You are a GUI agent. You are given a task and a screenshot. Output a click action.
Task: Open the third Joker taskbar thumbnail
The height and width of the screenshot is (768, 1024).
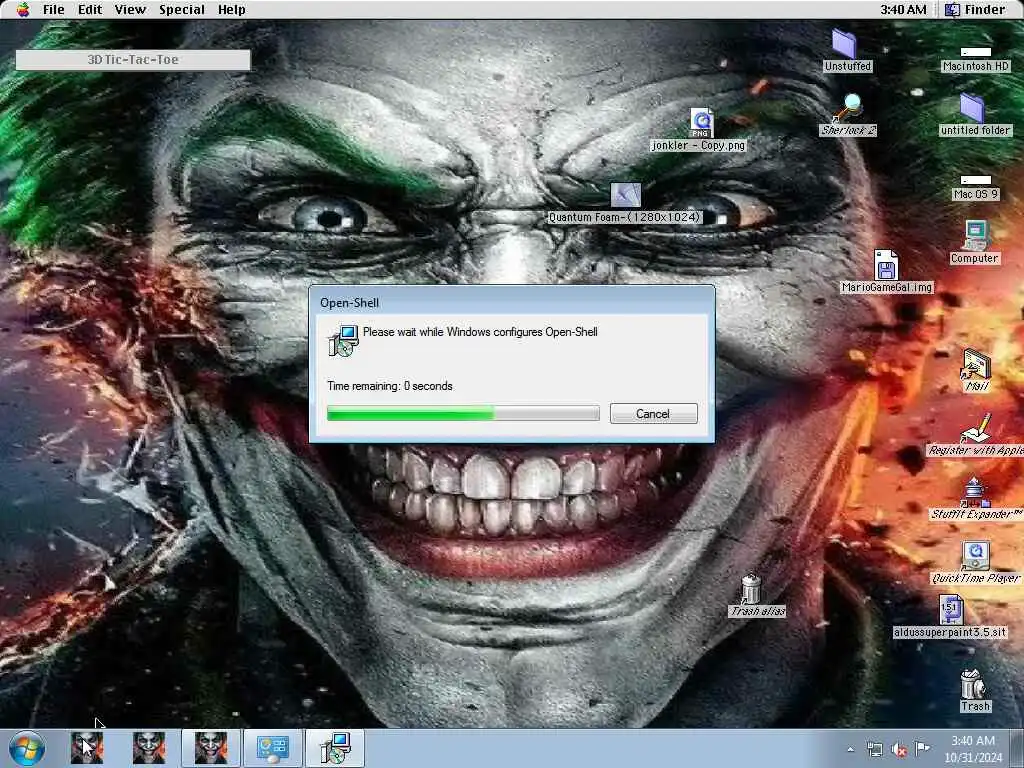point(211,748)
